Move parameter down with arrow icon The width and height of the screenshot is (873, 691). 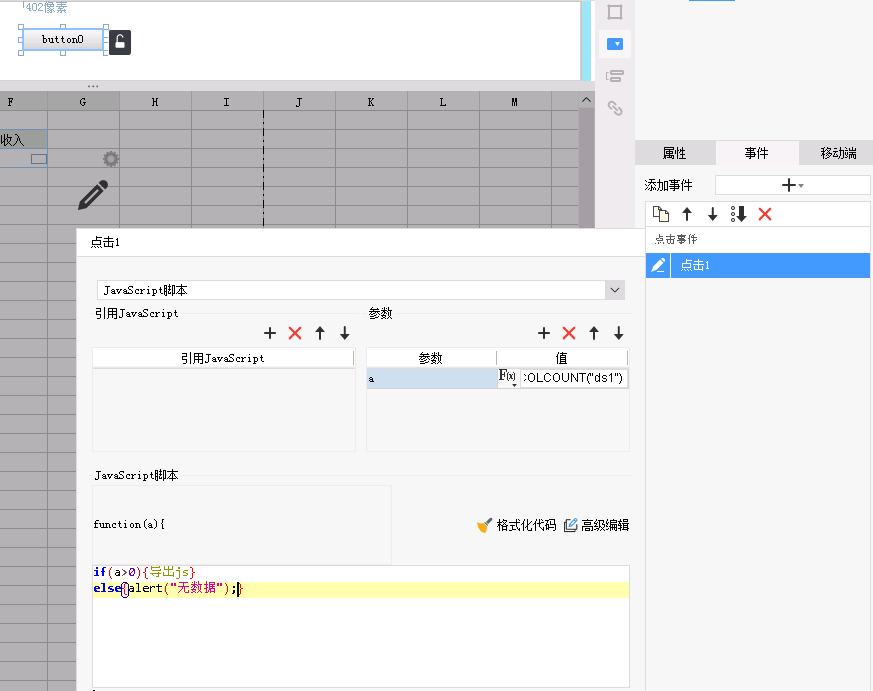point(619,333)
